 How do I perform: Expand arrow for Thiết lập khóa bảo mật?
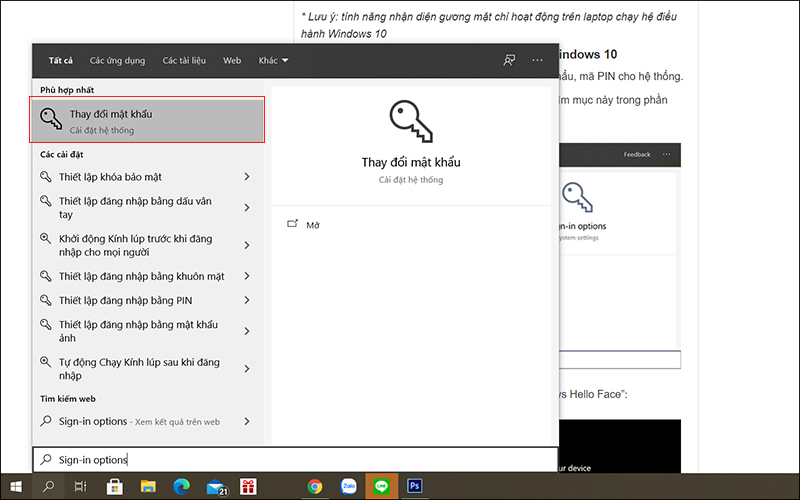247,177
